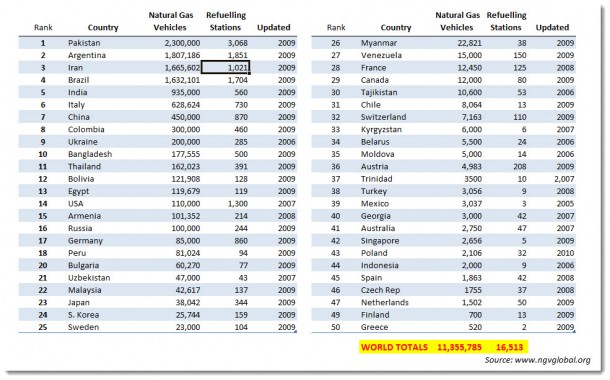Click the right-side Rank column header

(336, 28)
